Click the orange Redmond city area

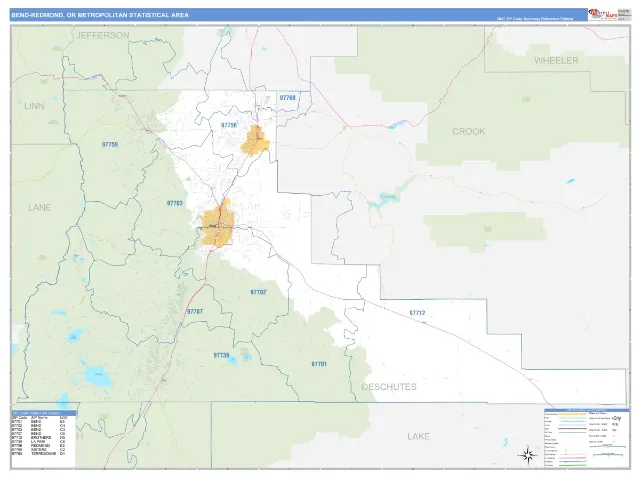tap(255, 141)
